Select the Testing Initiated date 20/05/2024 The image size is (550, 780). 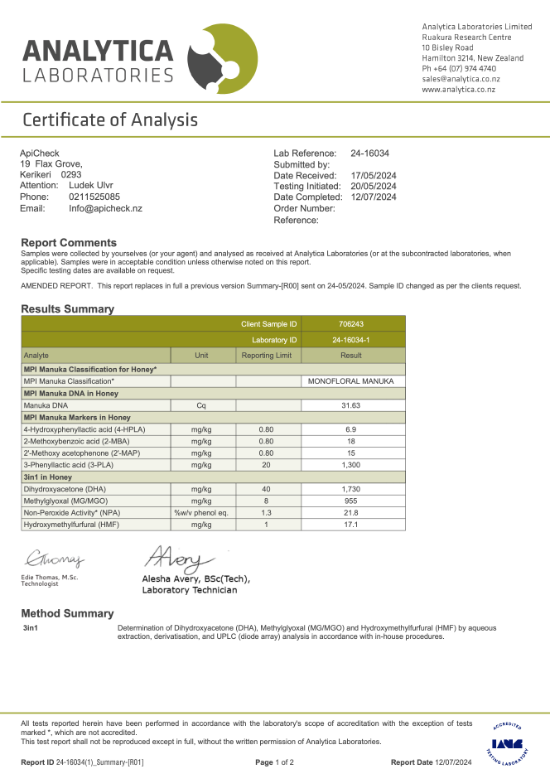coord(373,186)
